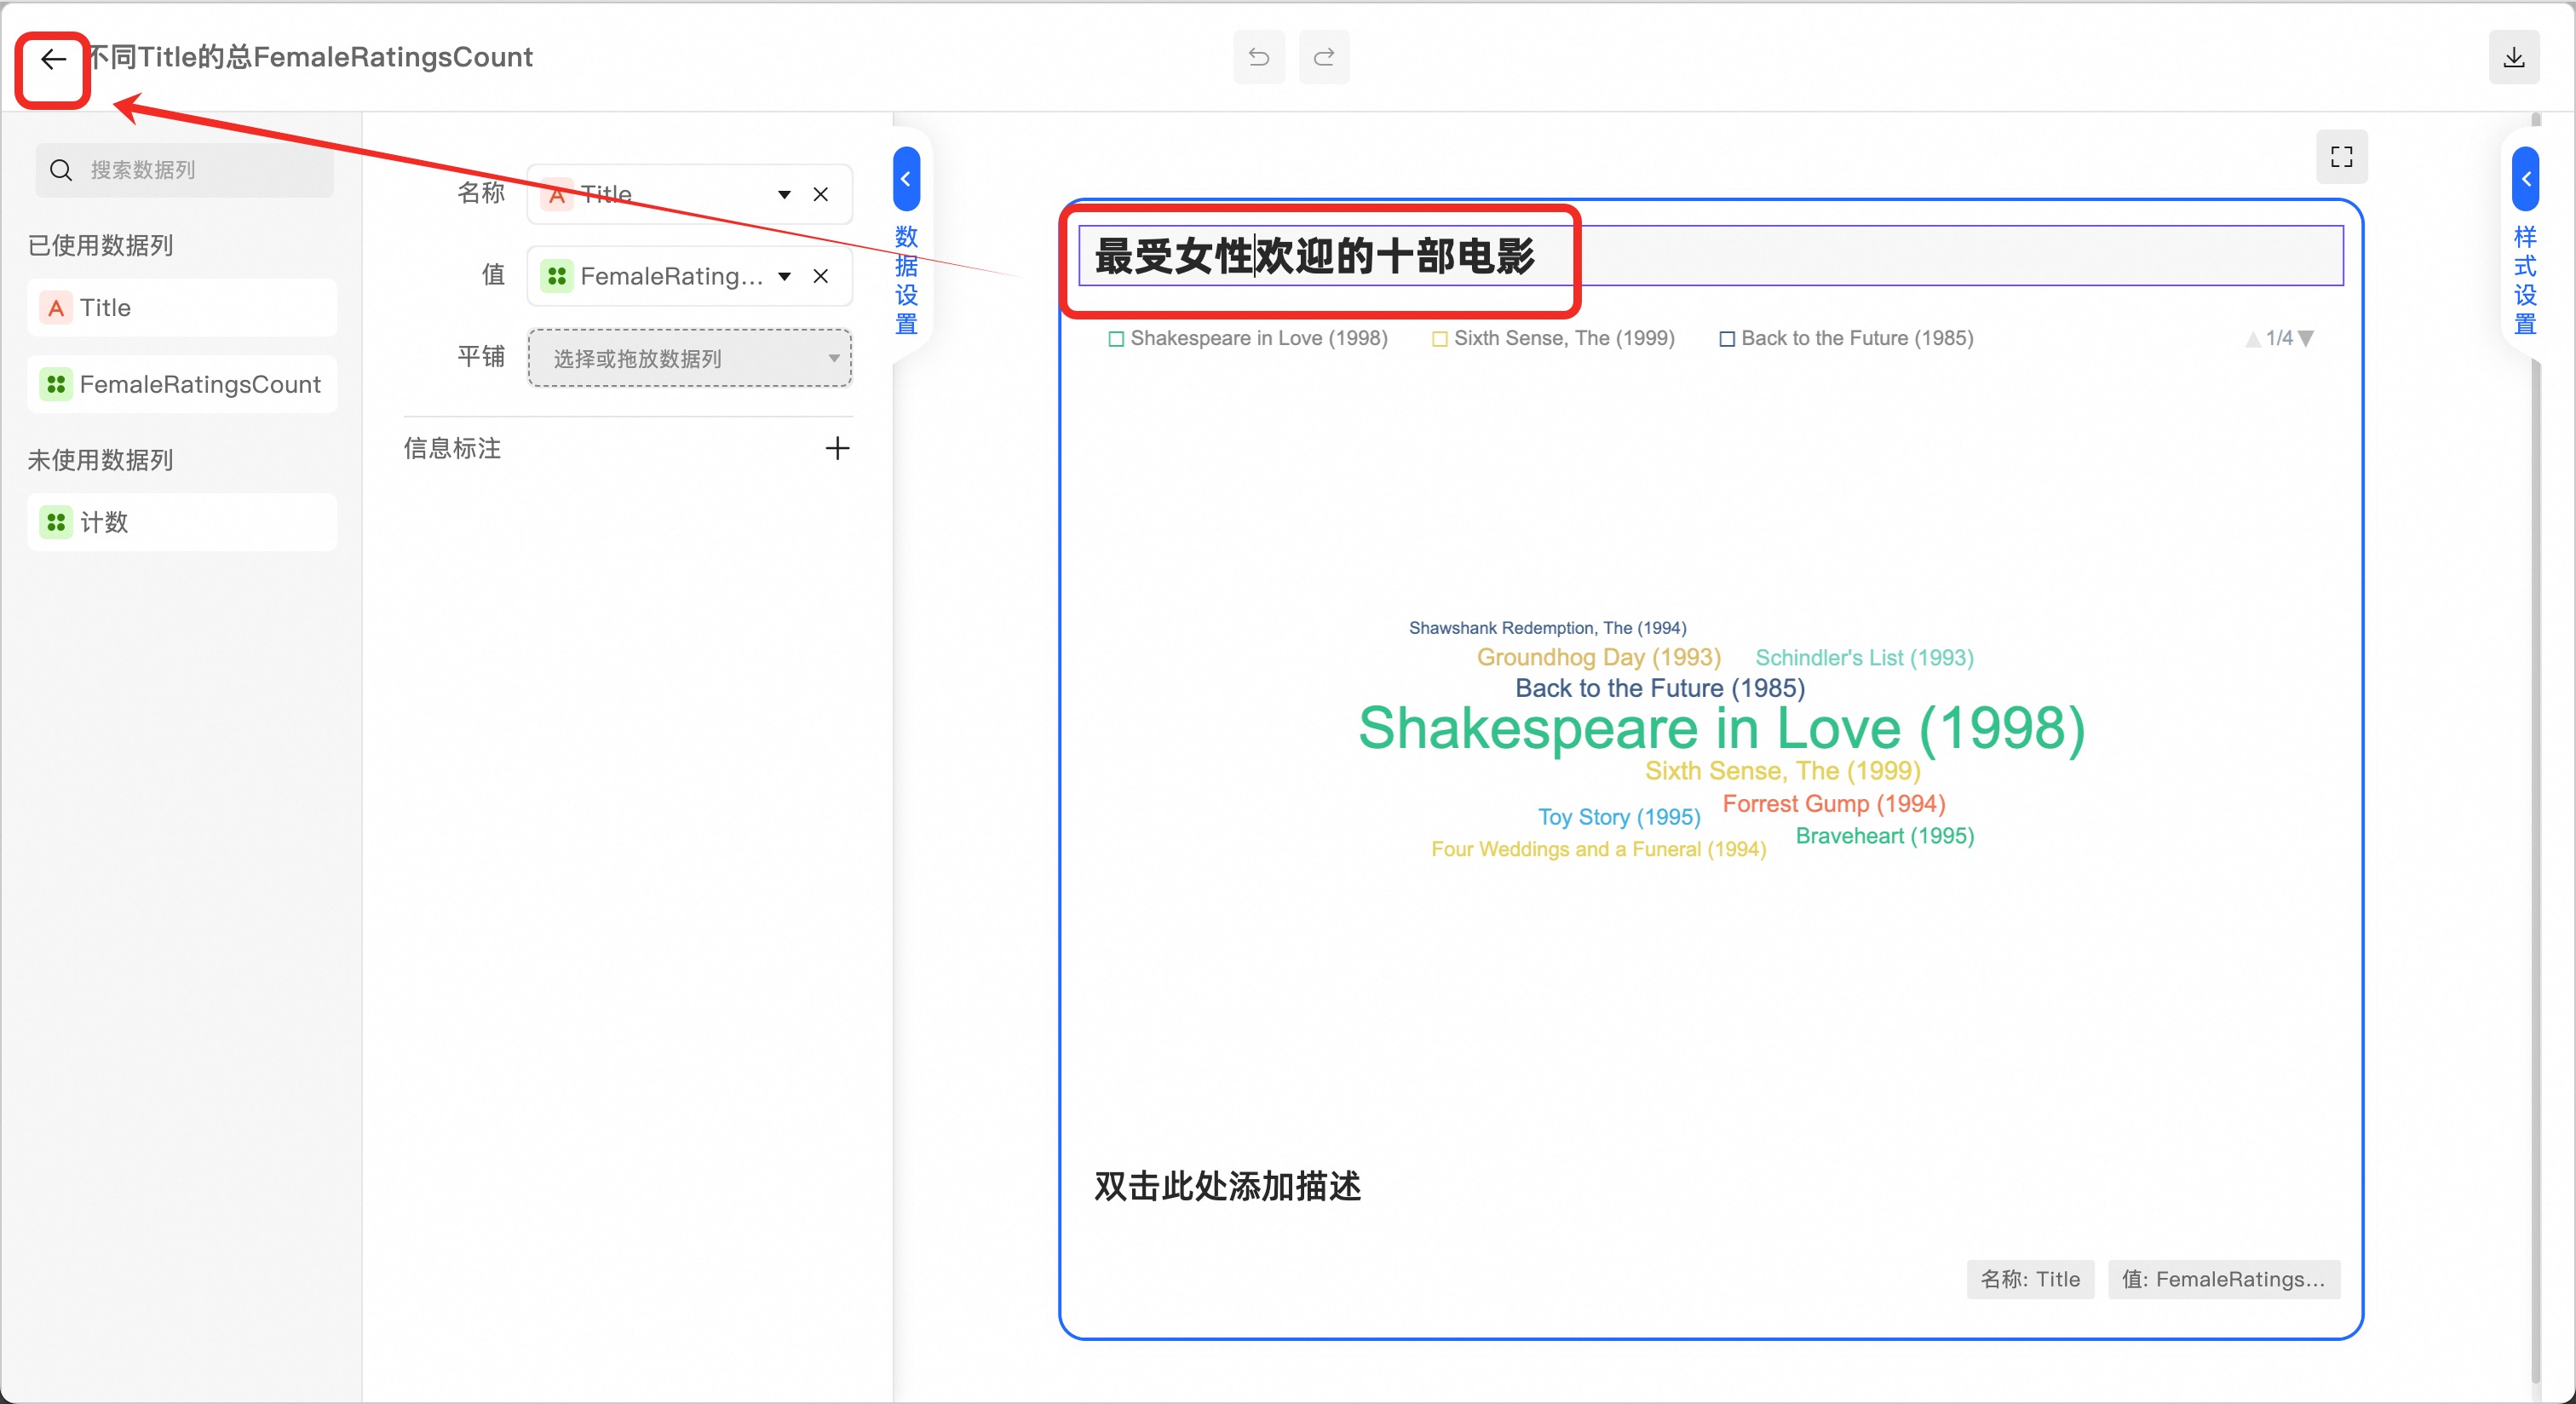
Task: Remove Title from name field
Action: coord(820,194)
